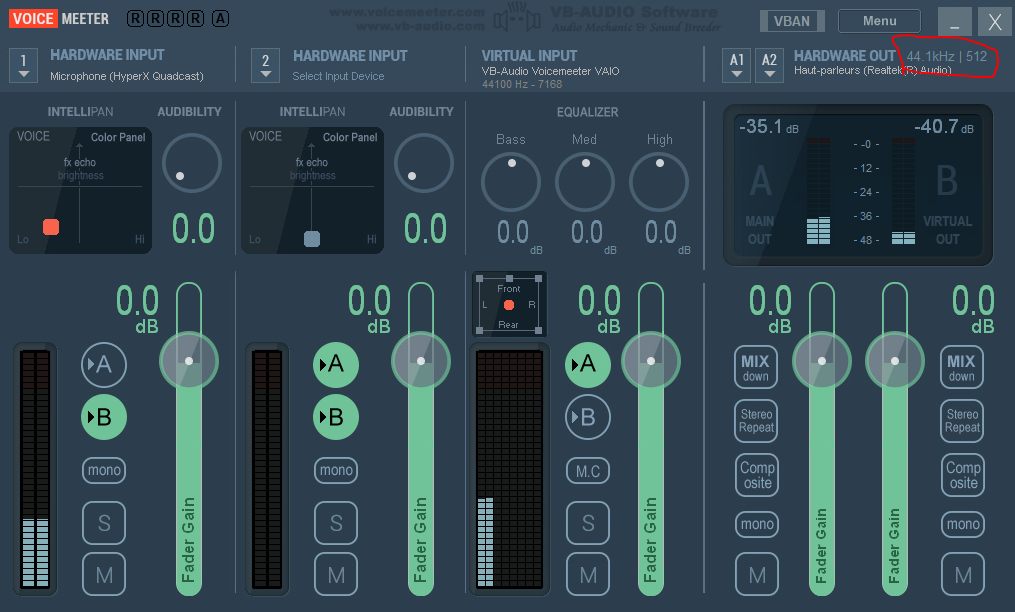Solo Hardware Input 2 with S button
1015x612 pixels.
click(x=335, y=523)
